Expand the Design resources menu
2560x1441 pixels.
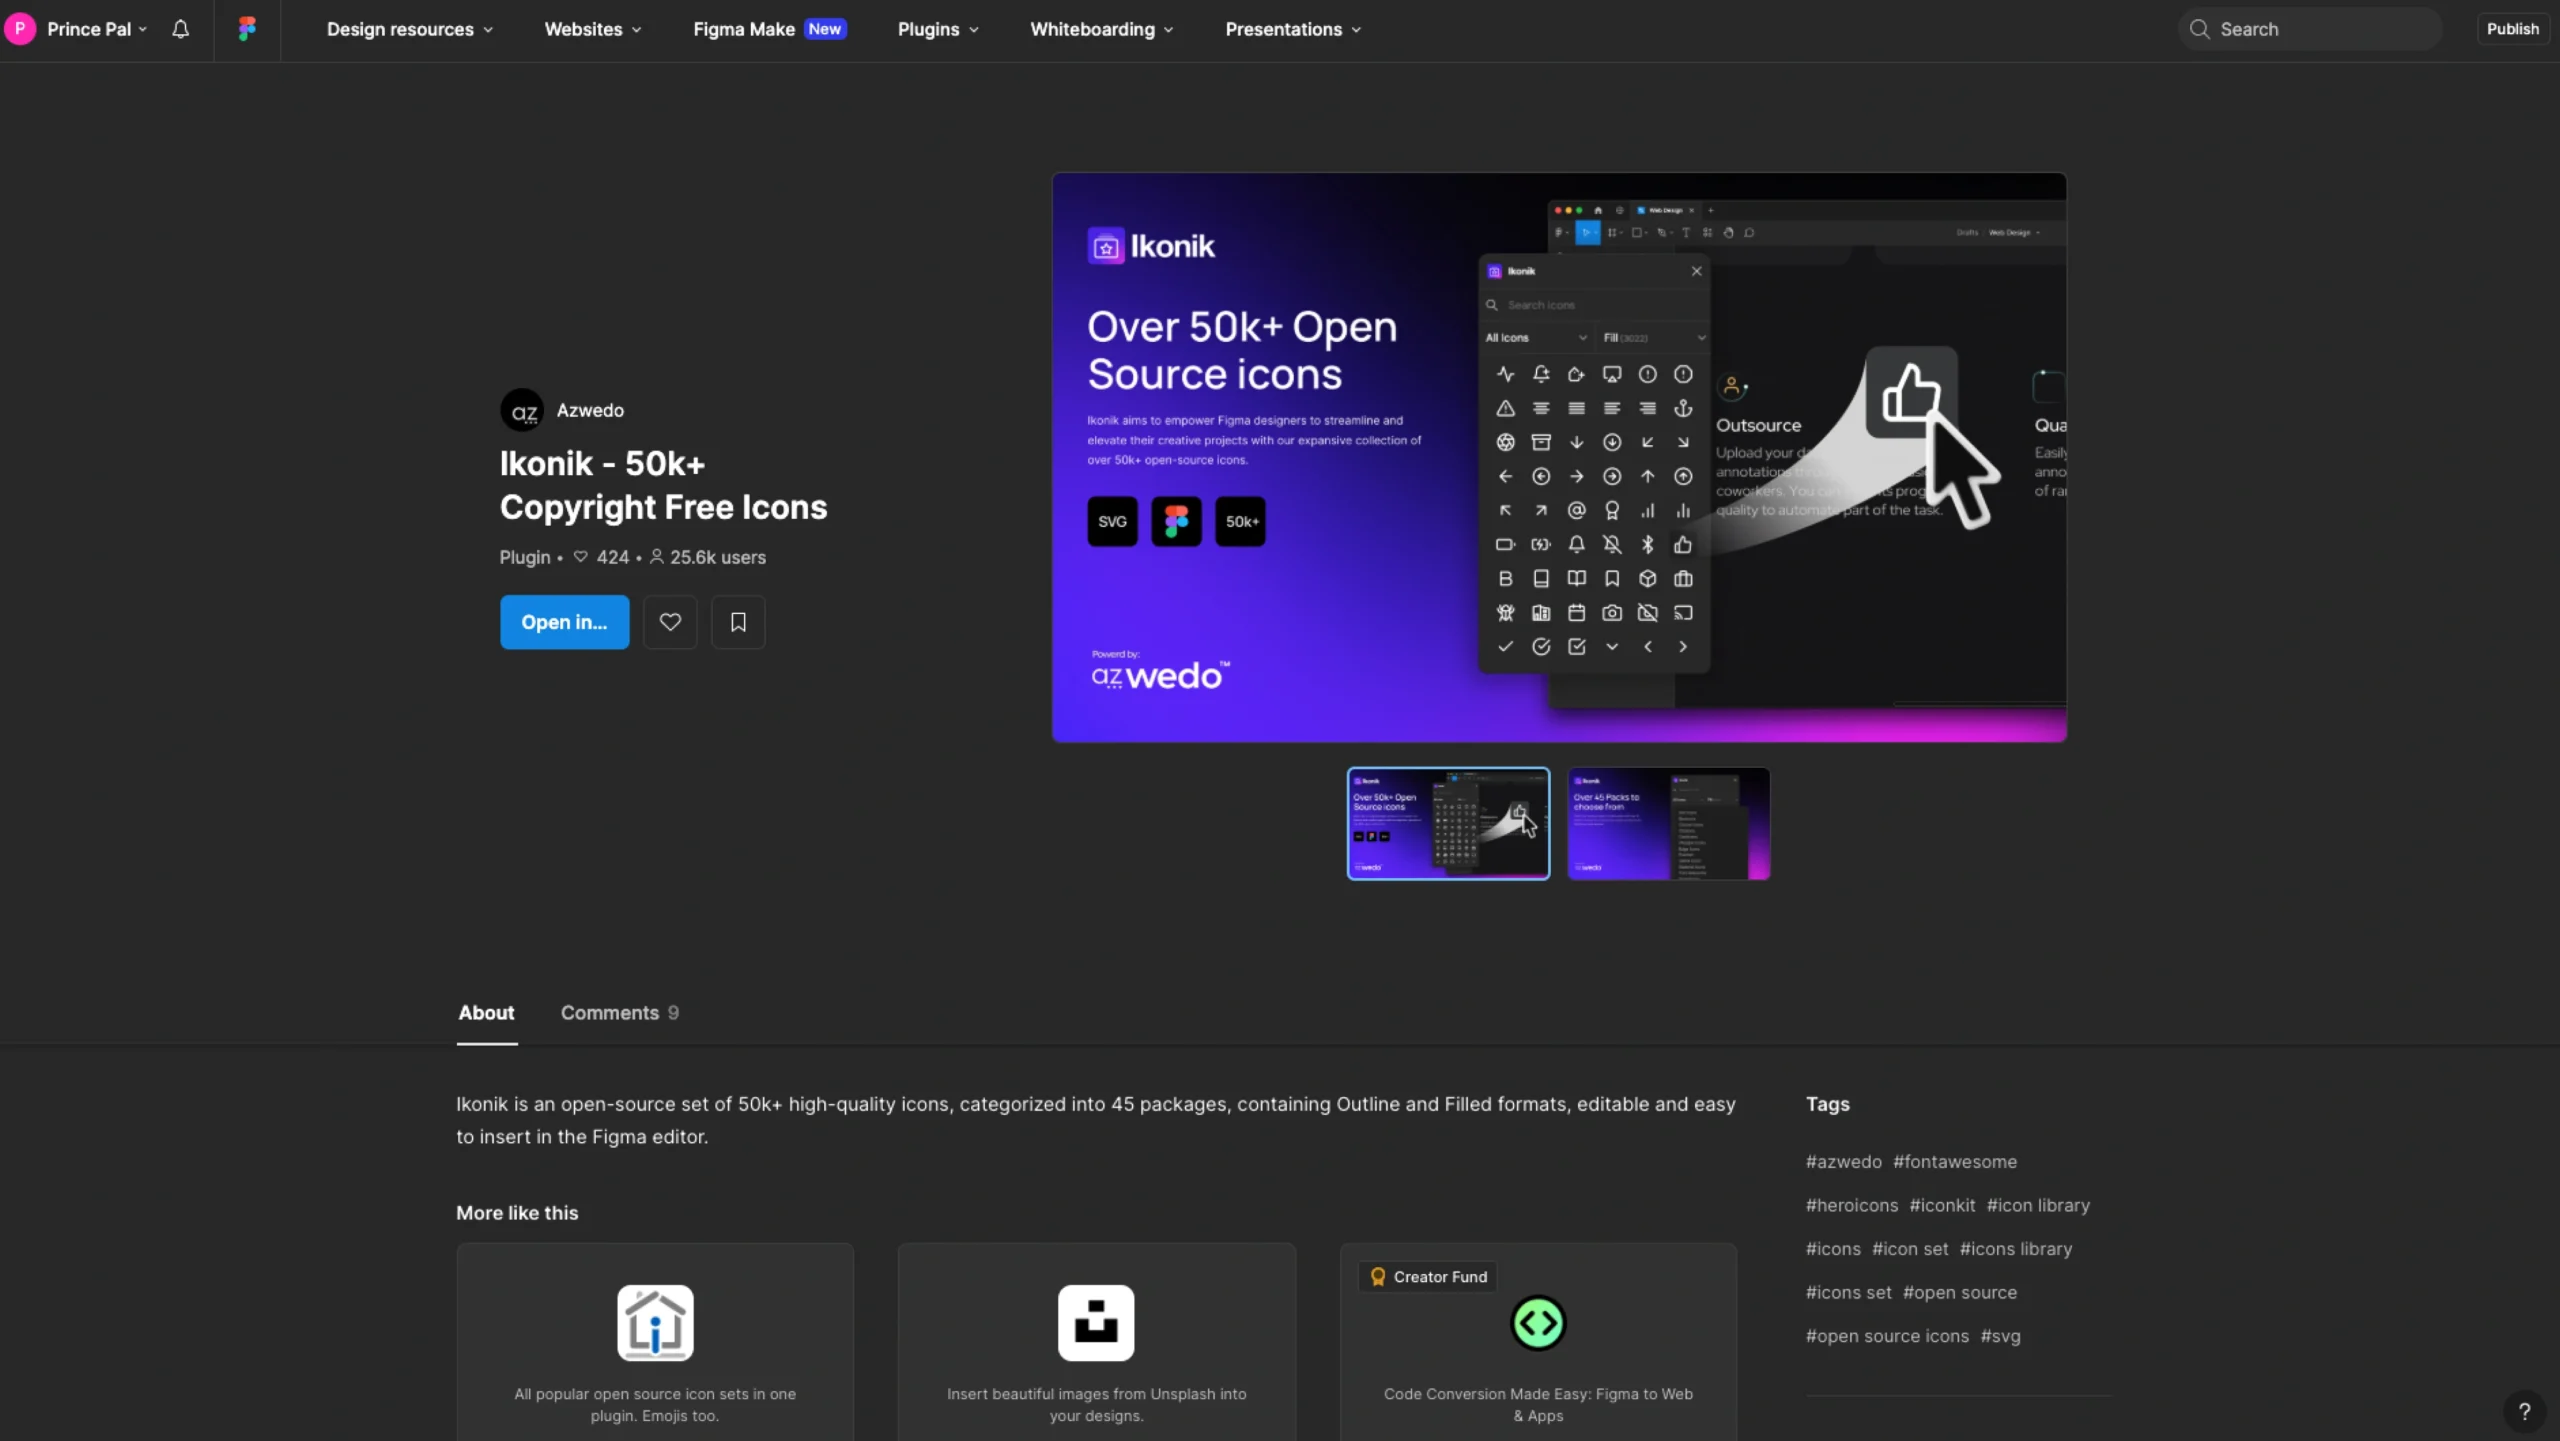click(409, 29)
